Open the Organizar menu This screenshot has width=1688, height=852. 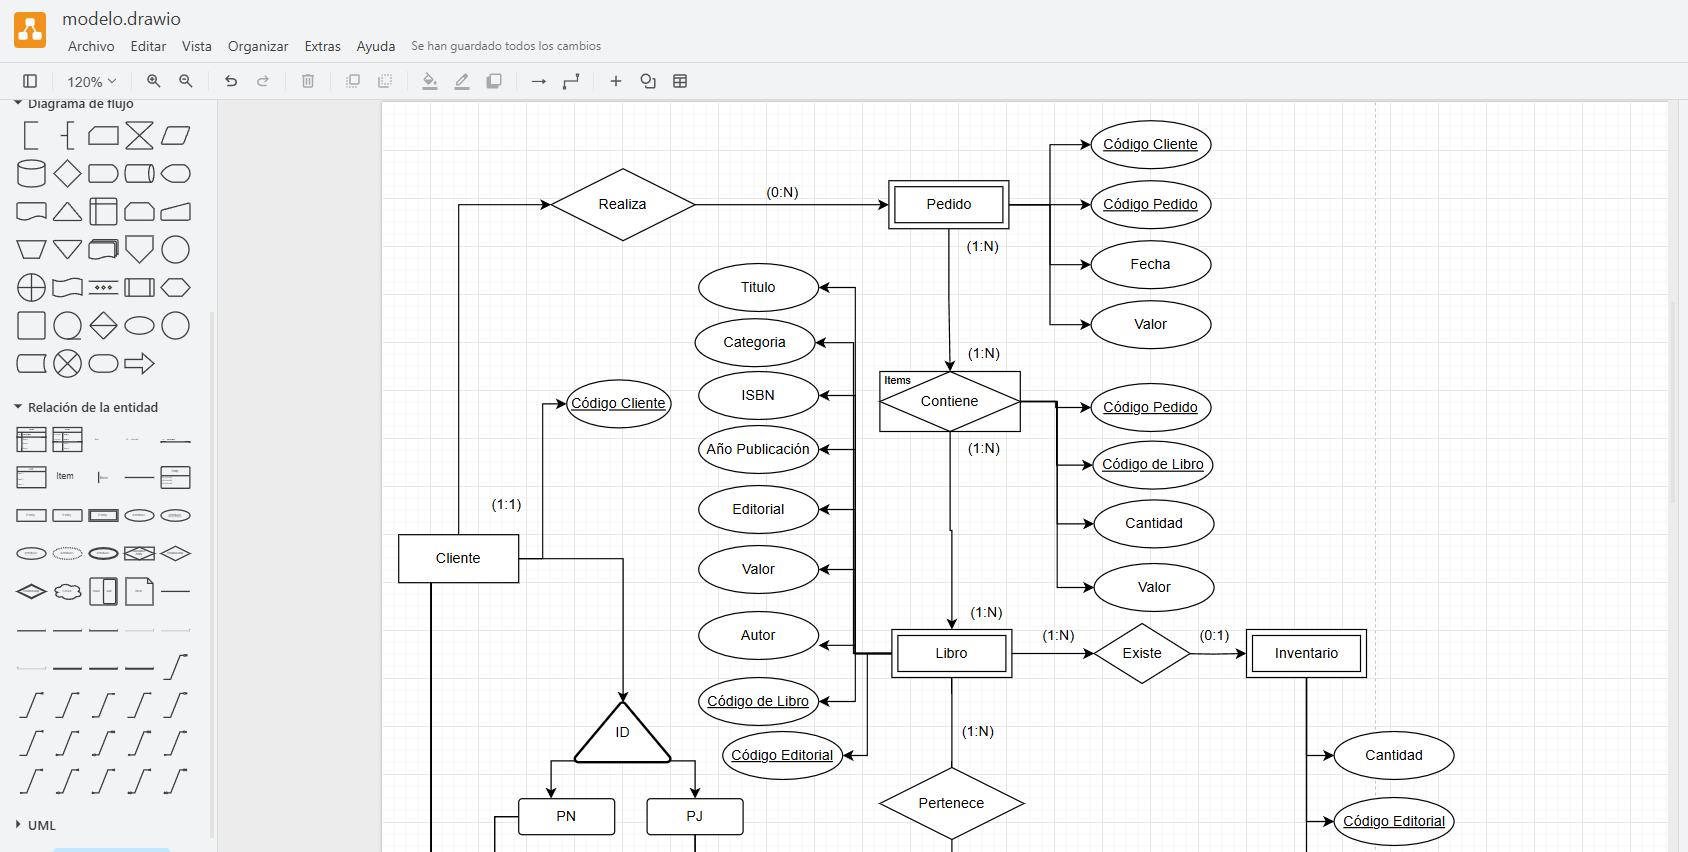point(258,46)
